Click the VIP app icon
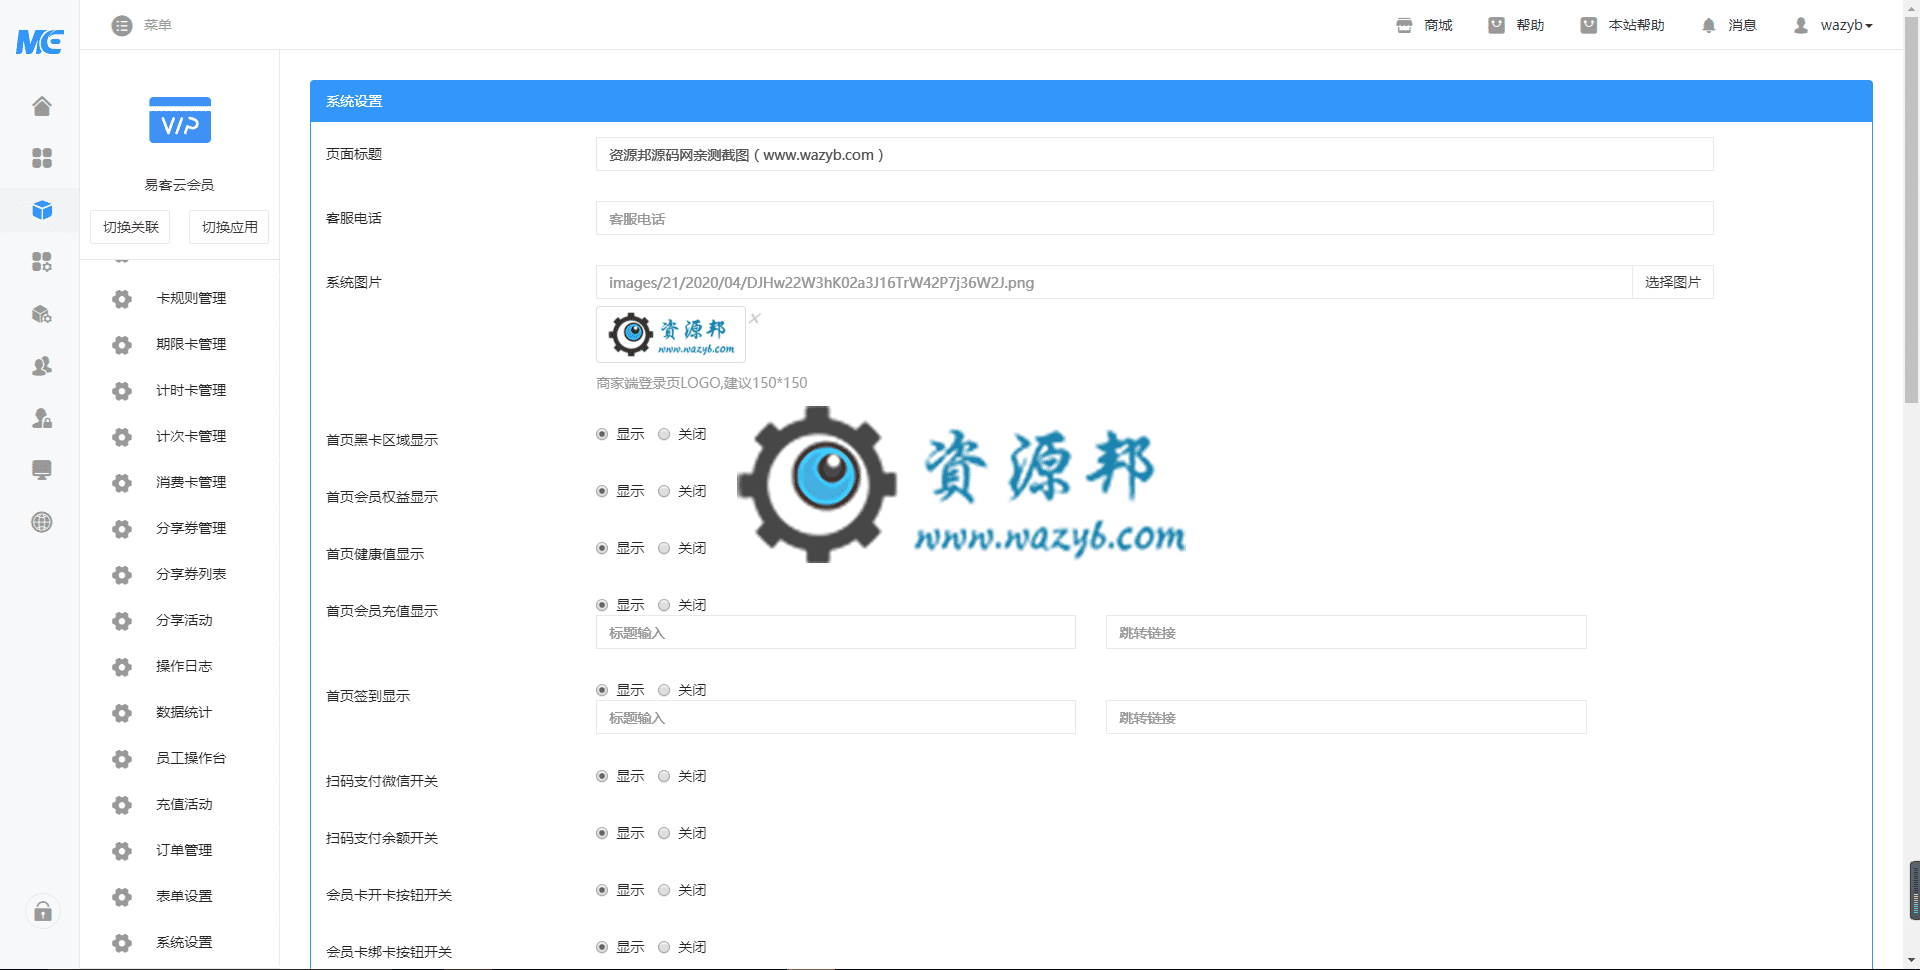1920x970 pixels. (x=180, y=120)
